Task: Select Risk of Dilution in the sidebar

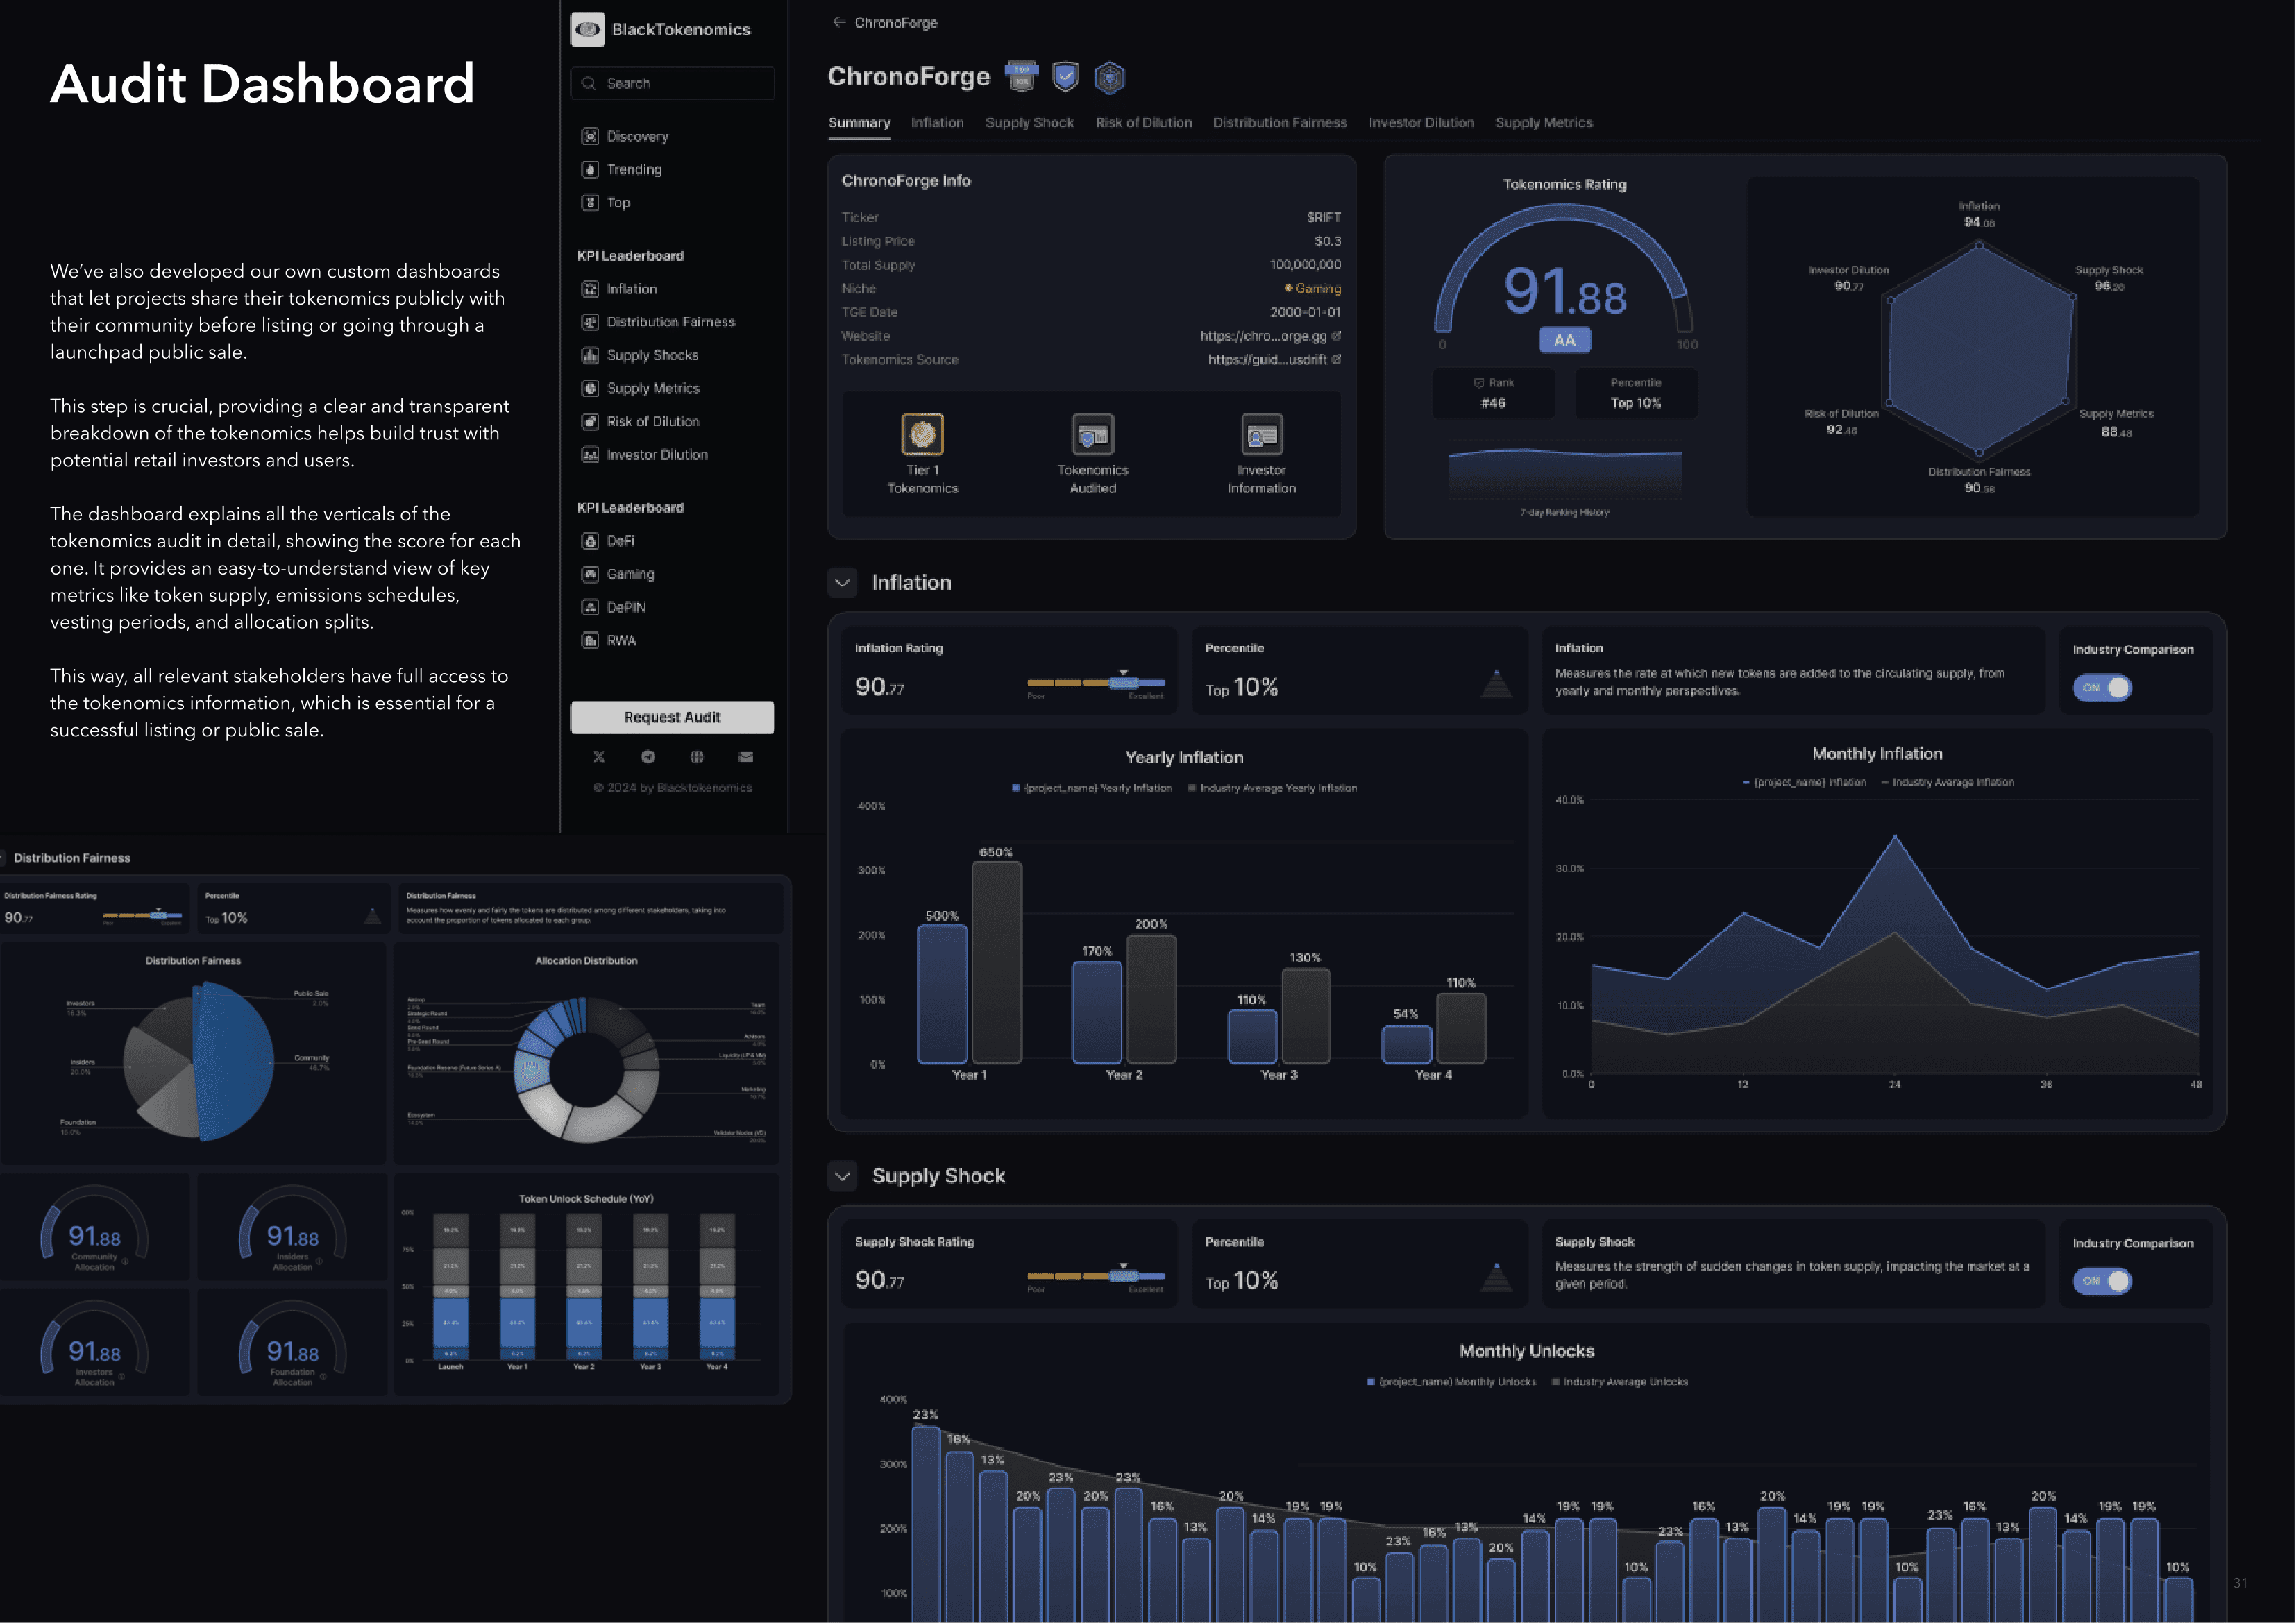Action: (x=641, y=421)
